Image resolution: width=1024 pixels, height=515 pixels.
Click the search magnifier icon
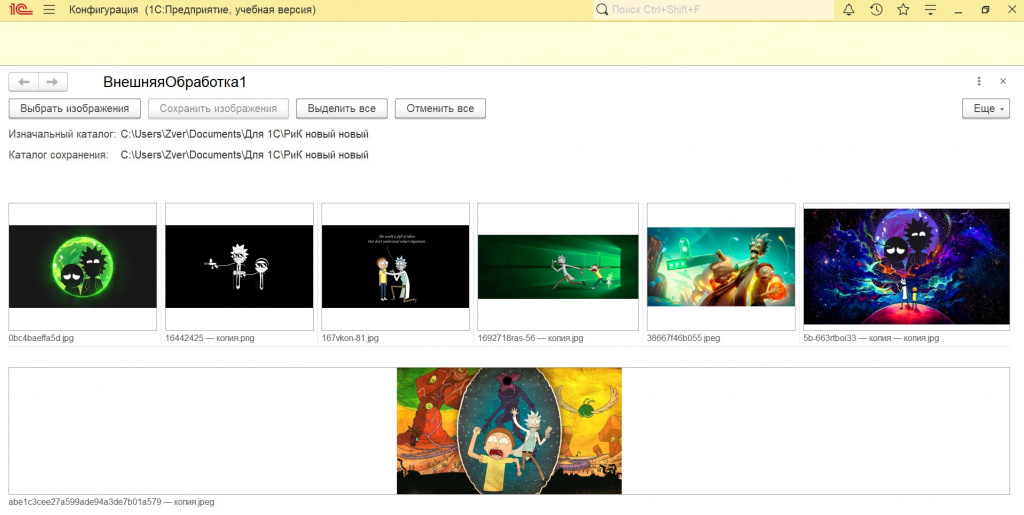(602, 10)
